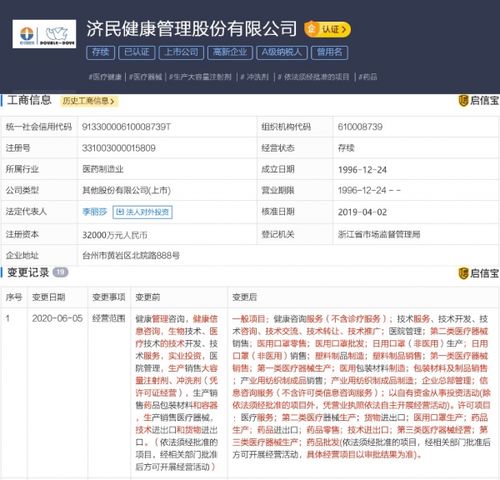Click the 已认证 tag

[137, 52]
